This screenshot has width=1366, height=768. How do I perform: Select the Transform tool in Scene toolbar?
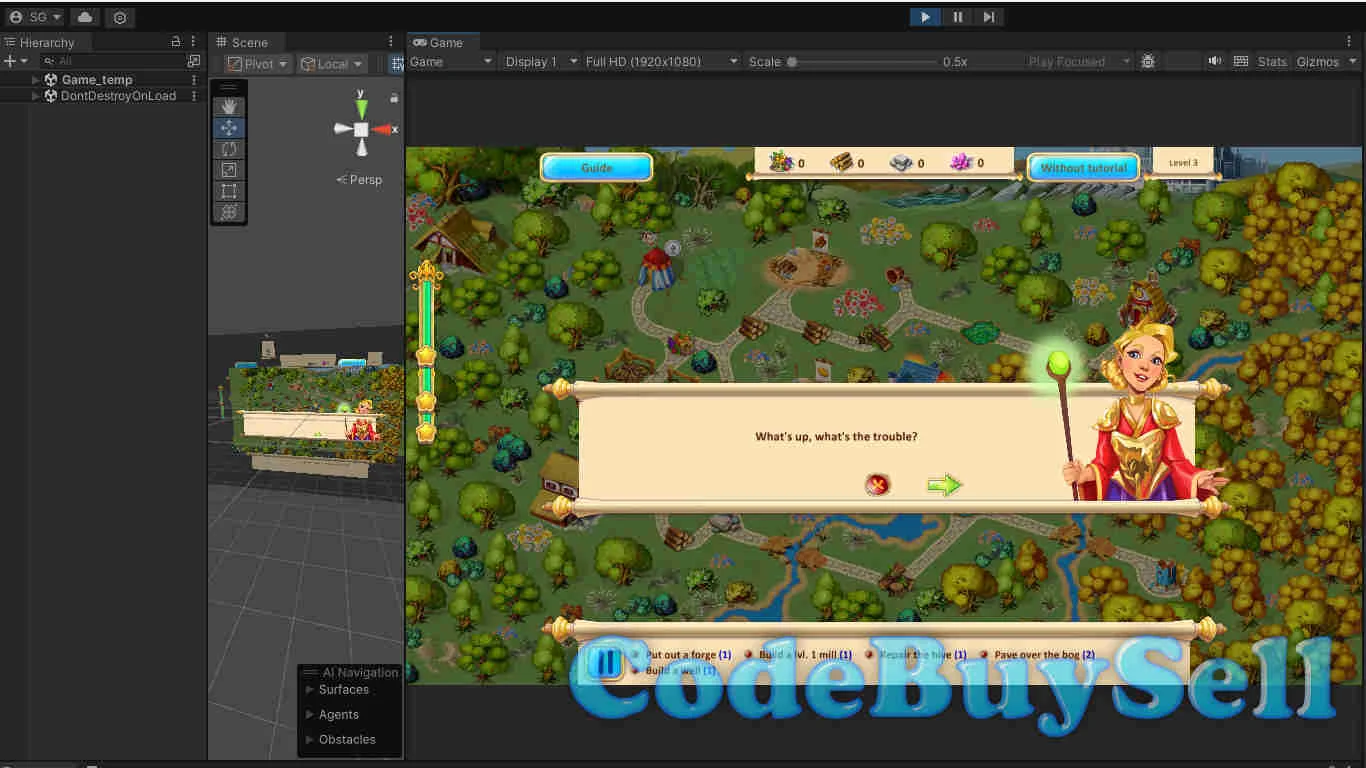pyautogui.click(x=229, y=211)
